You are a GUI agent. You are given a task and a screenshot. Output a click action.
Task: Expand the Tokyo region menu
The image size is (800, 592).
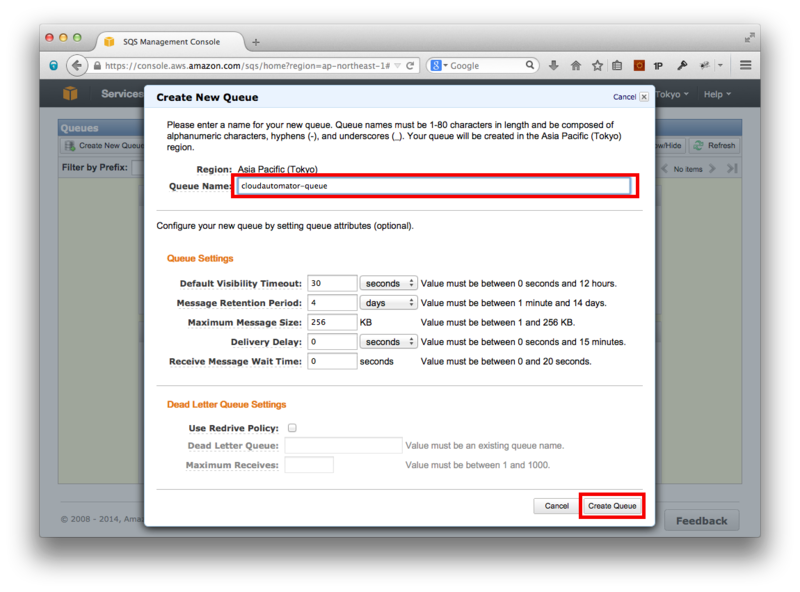pos(672,94)
